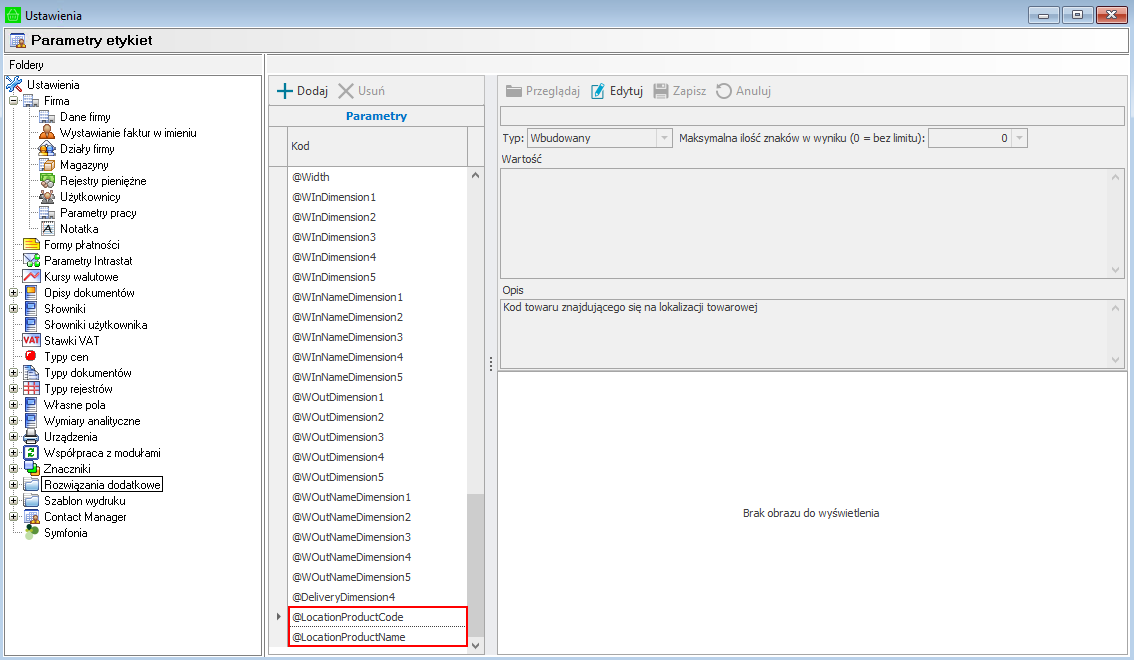Click the Rejestry pieniężne icon
The image size is (1134, 660).
pyautogui.click(x=47, y=181)
